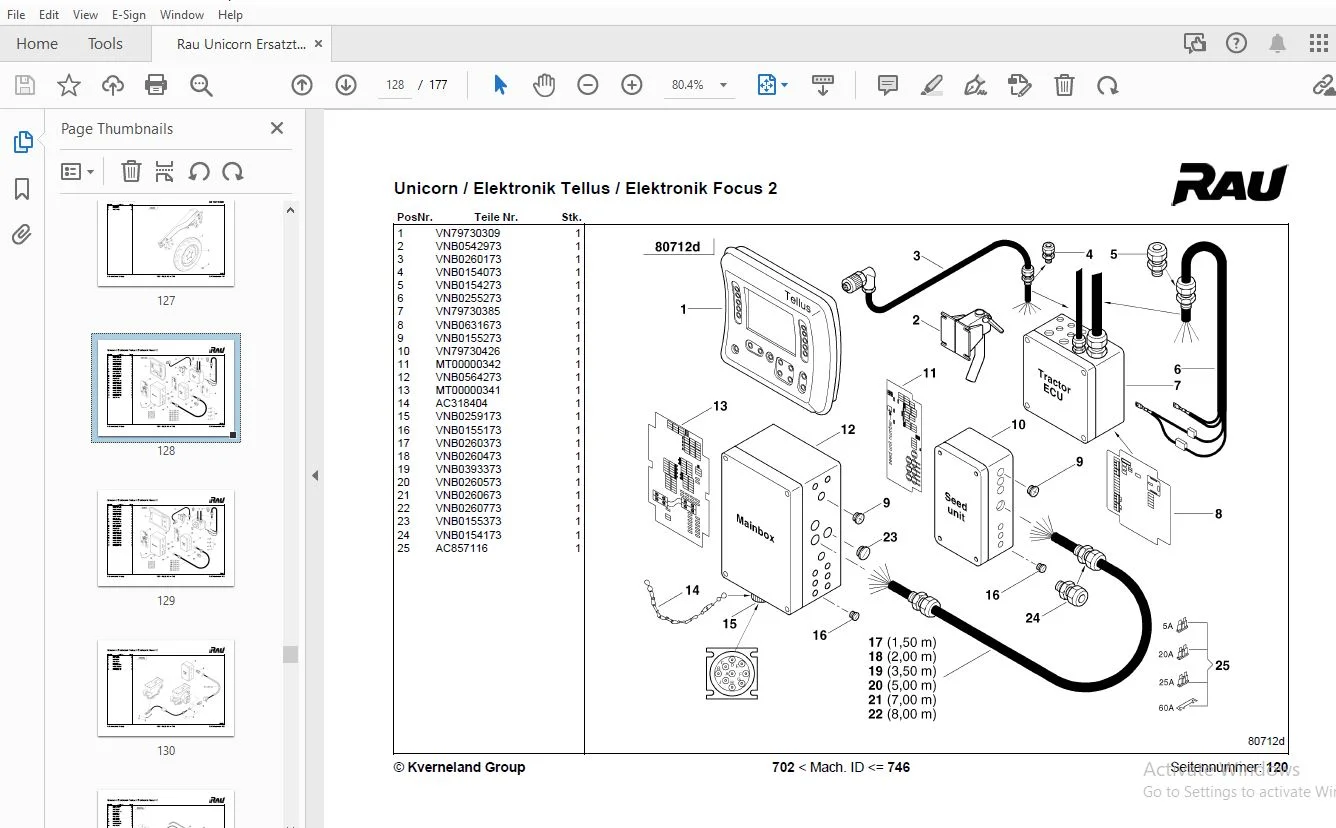Click part number AC318404 in the list
Screen dimensions: 1336x828
tap(462, 403)
